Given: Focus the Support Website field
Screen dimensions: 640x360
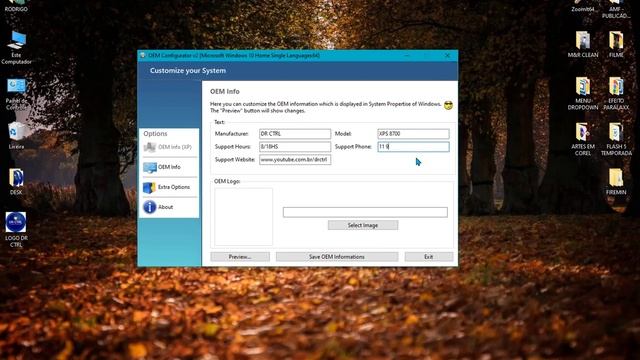Looking at the screenshot, I should click(x=295, y=160).
